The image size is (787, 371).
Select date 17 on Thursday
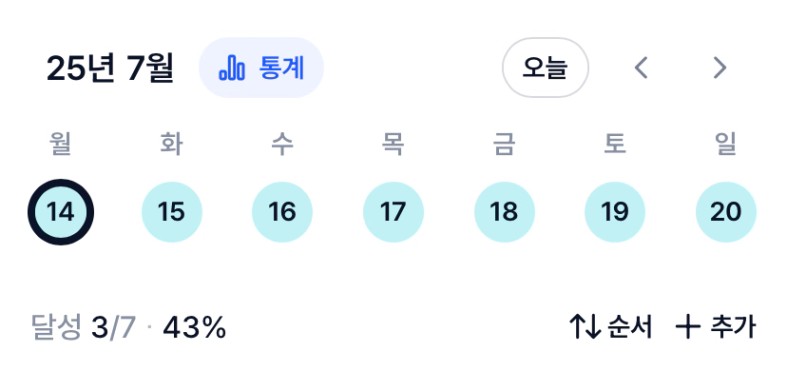click(393, 212)
